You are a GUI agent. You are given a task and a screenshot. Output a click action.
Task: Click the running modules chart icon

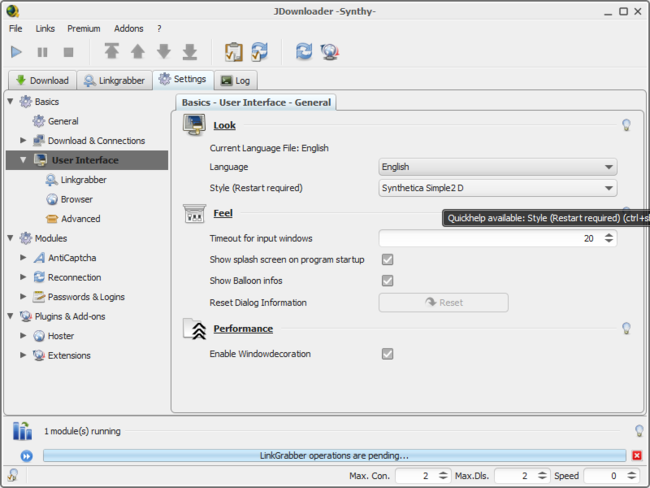22,431
